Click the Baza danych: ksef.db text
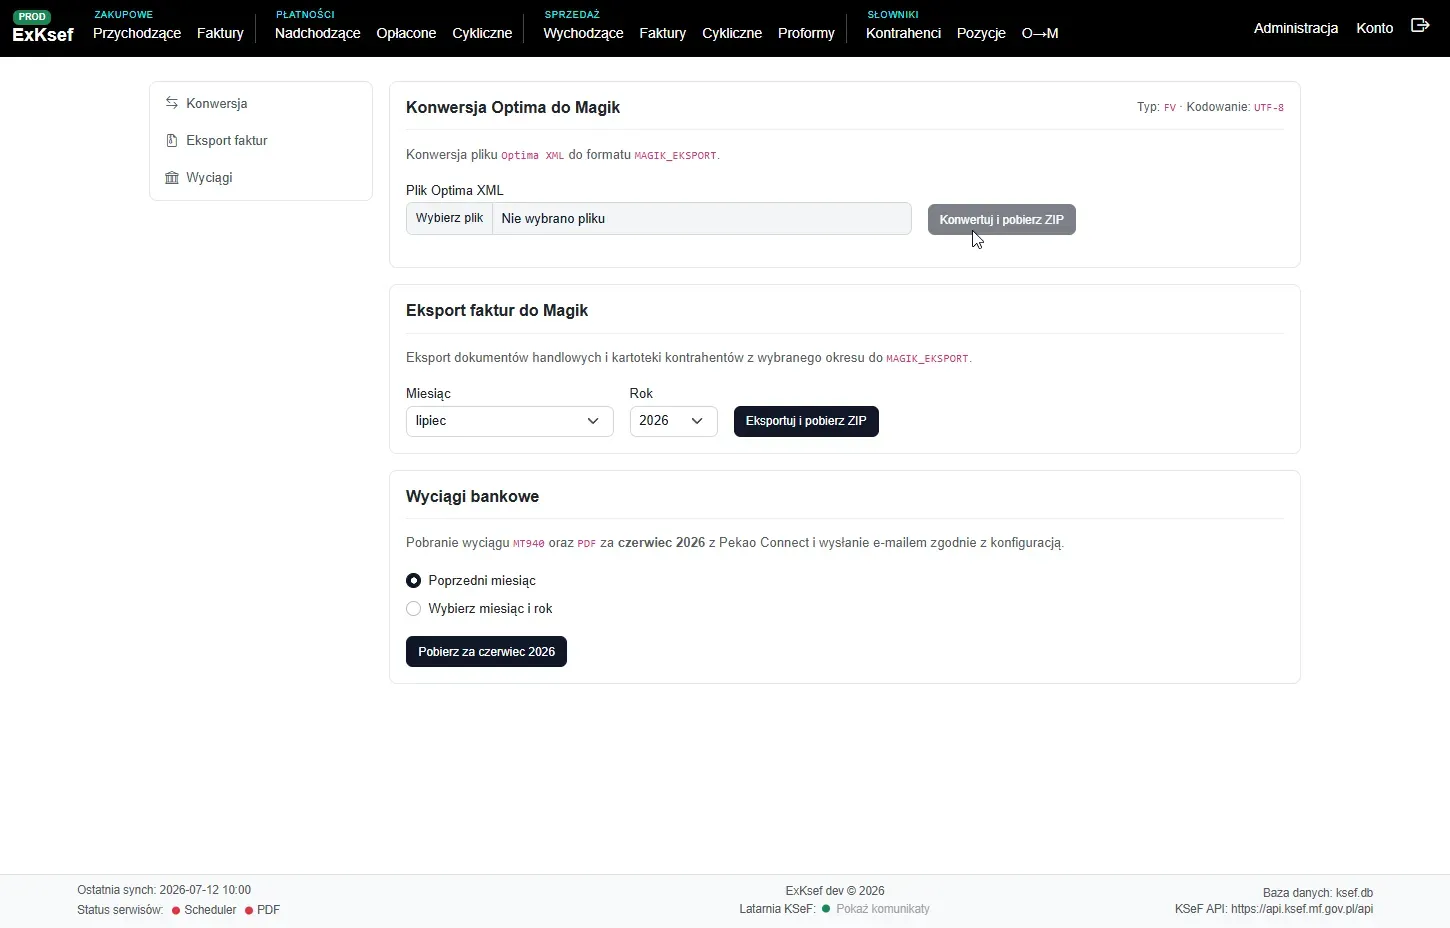This screenshot has height=928, width=1450. (1318, 893)
